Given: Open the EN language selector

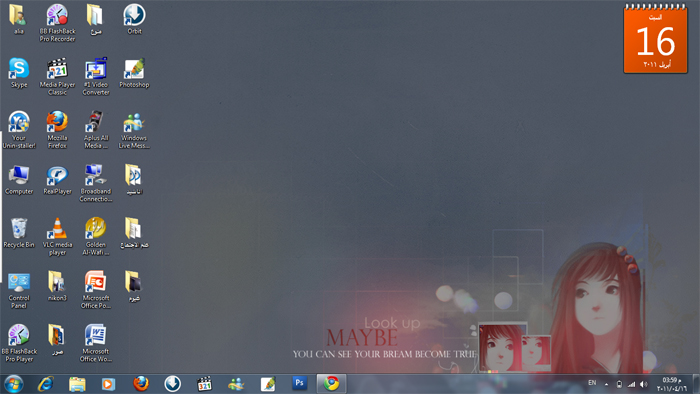Looking at the screenshot, I should click(592, 383).
